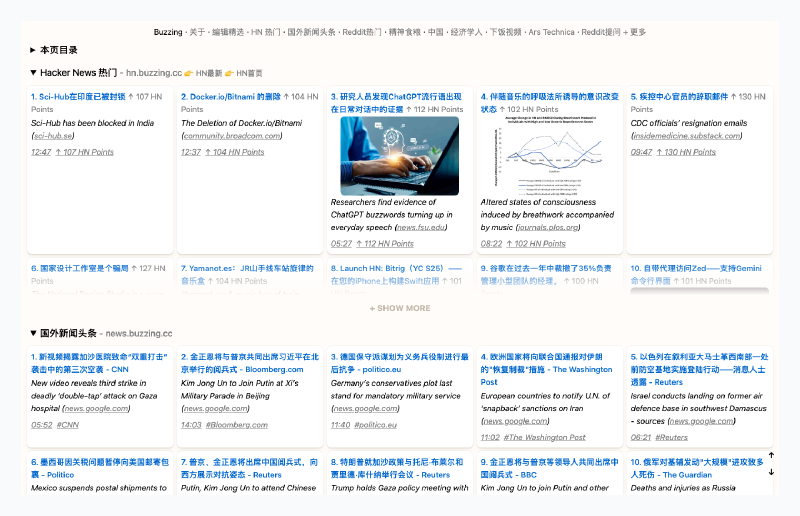
Task: Click SHOW MORE under Hacker News
Action: (x=400, y=308)
